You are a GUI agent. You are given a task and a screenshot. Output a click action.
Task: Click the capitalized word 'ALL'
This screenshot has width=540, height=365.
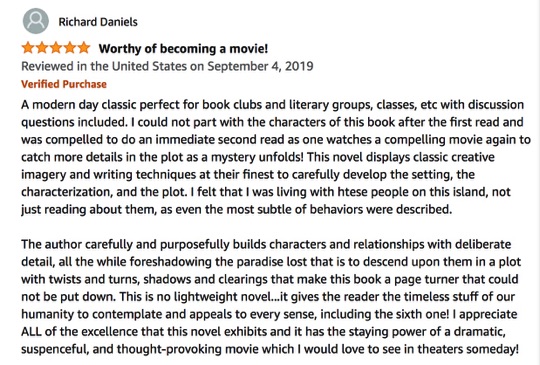(x=31, y=332)
